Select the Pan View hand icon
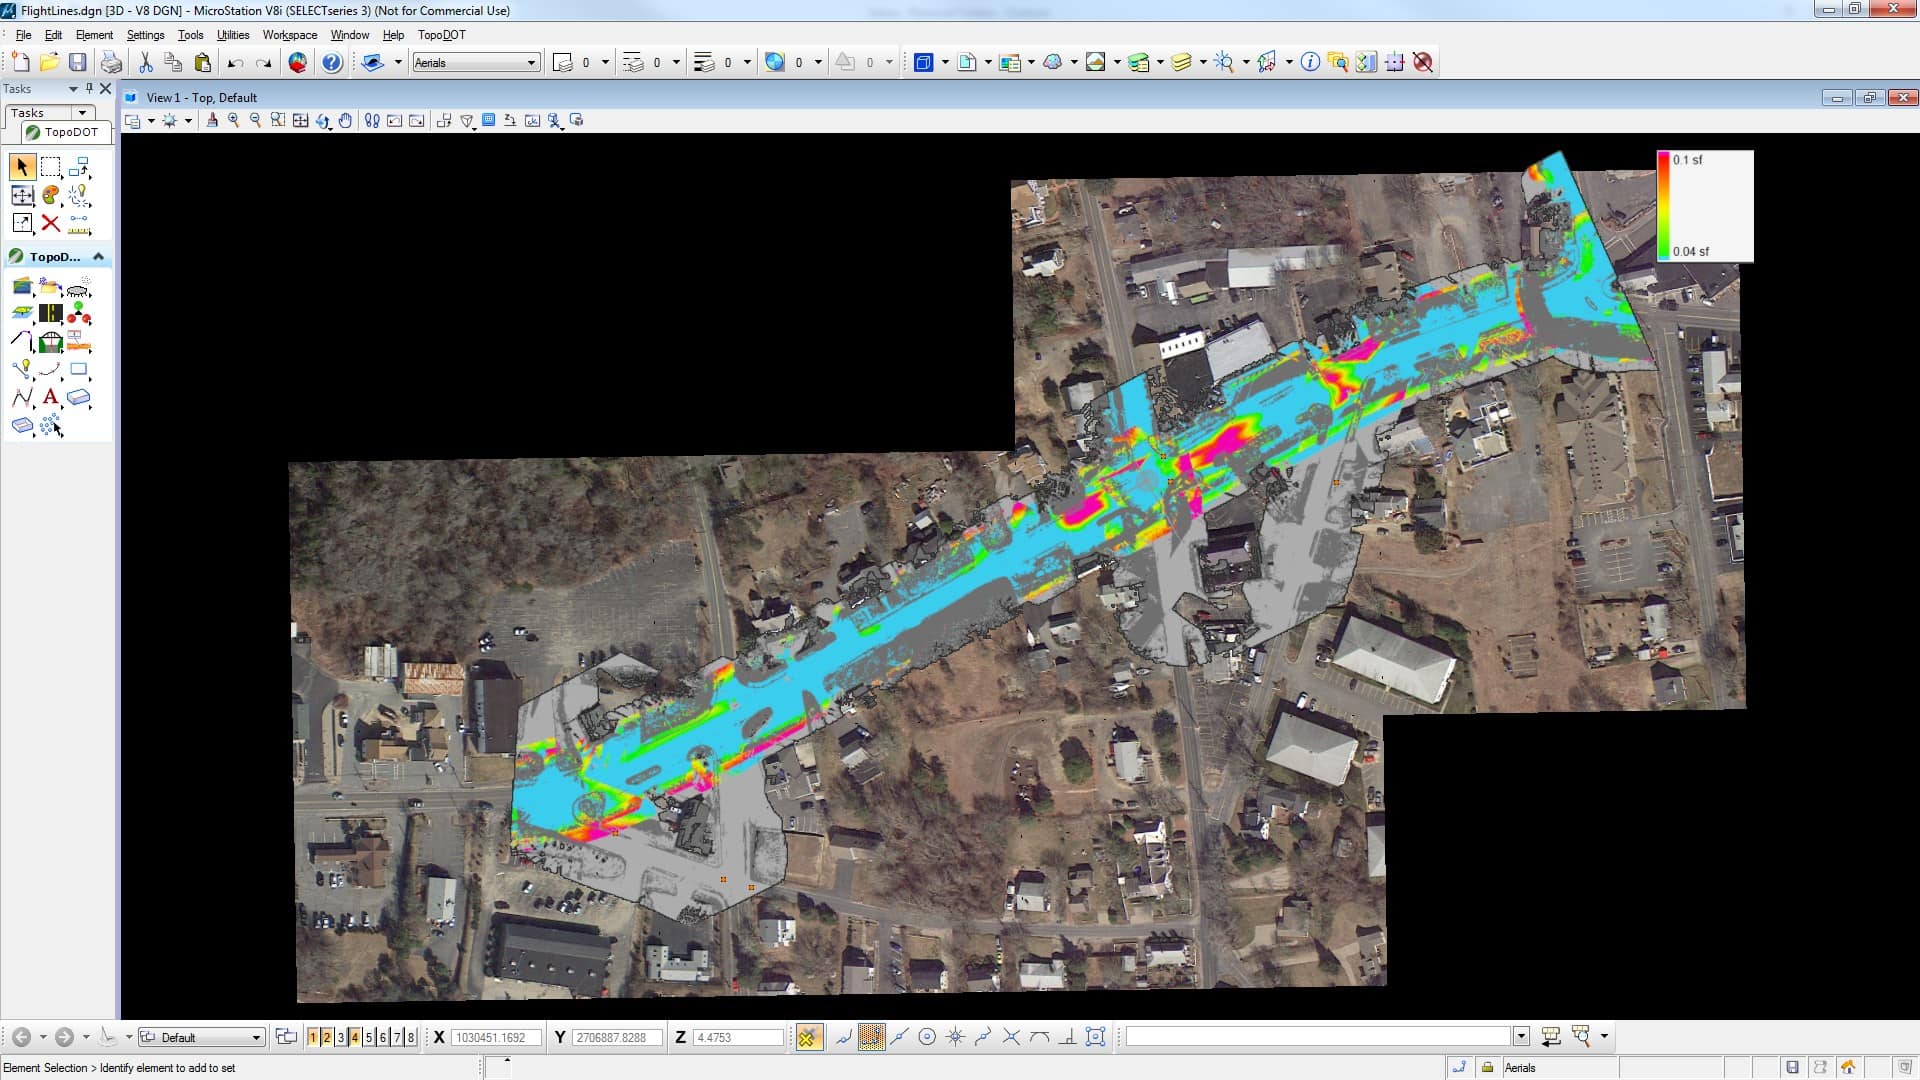The image size is (1920, 1080). [345, 121]
